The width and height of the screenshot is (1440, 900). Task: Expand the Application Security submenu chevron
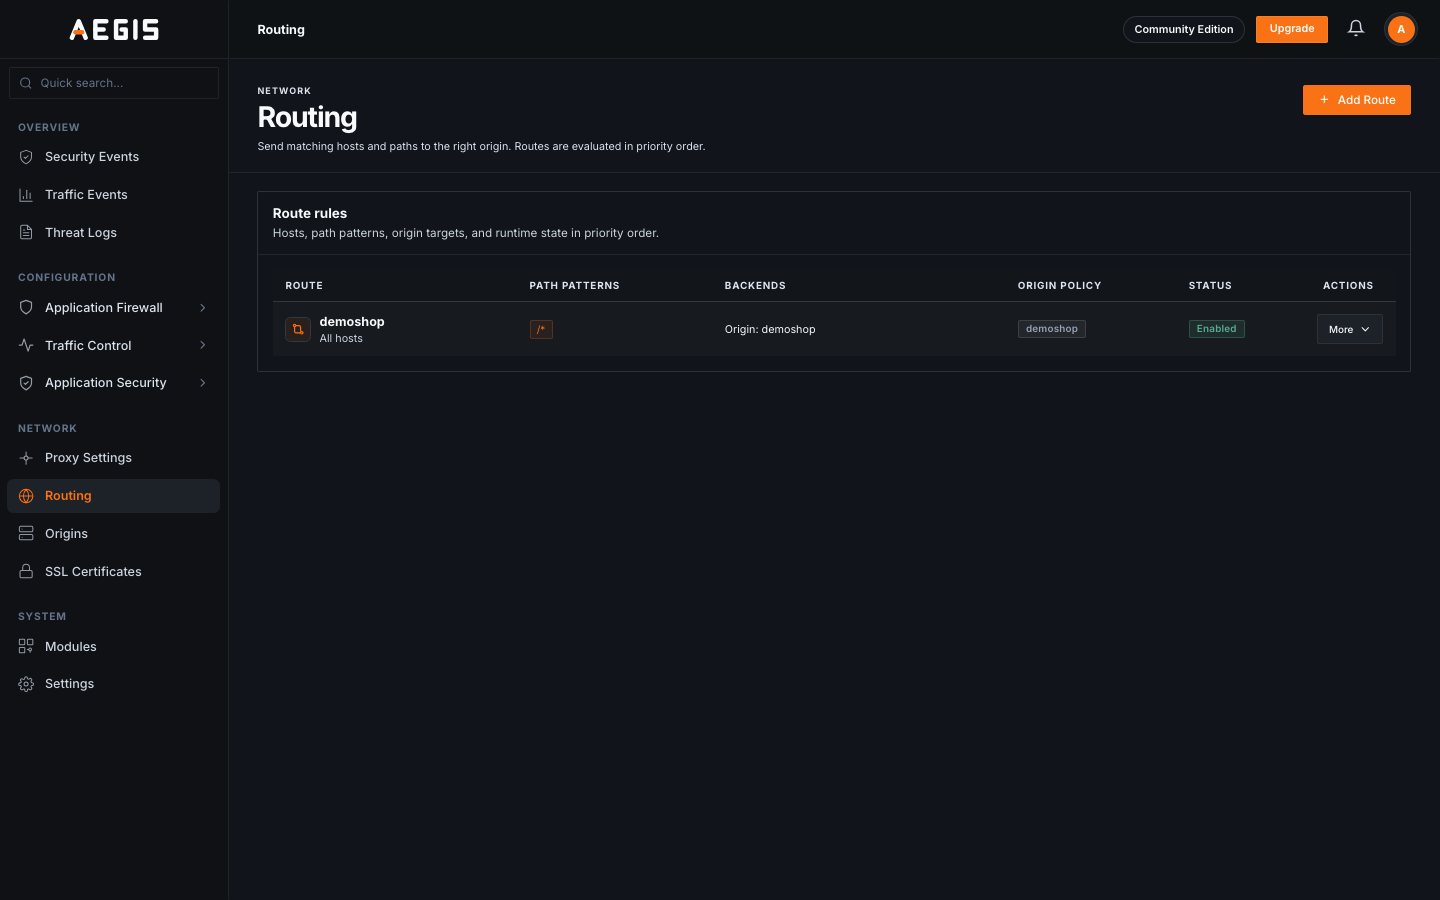pos(203,383)
